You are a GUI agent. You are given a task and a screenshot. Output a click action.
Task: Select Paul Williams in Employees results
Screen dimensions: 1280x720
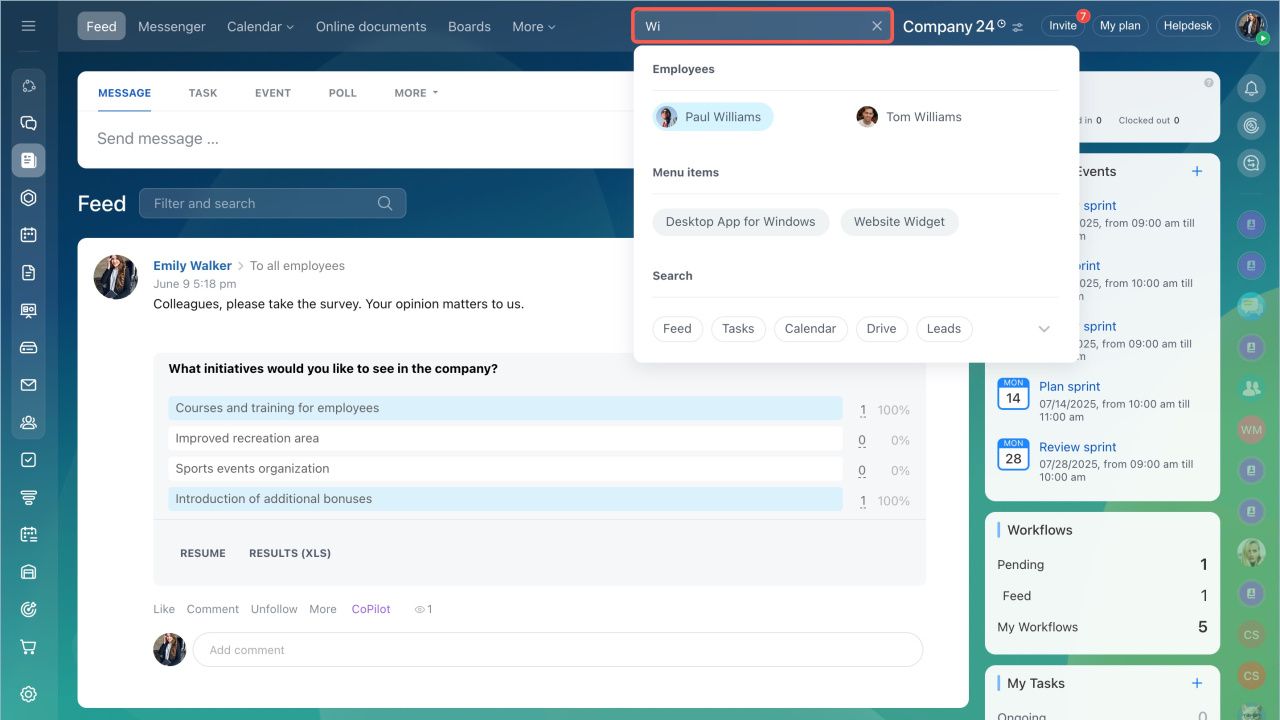click(713, 117)
